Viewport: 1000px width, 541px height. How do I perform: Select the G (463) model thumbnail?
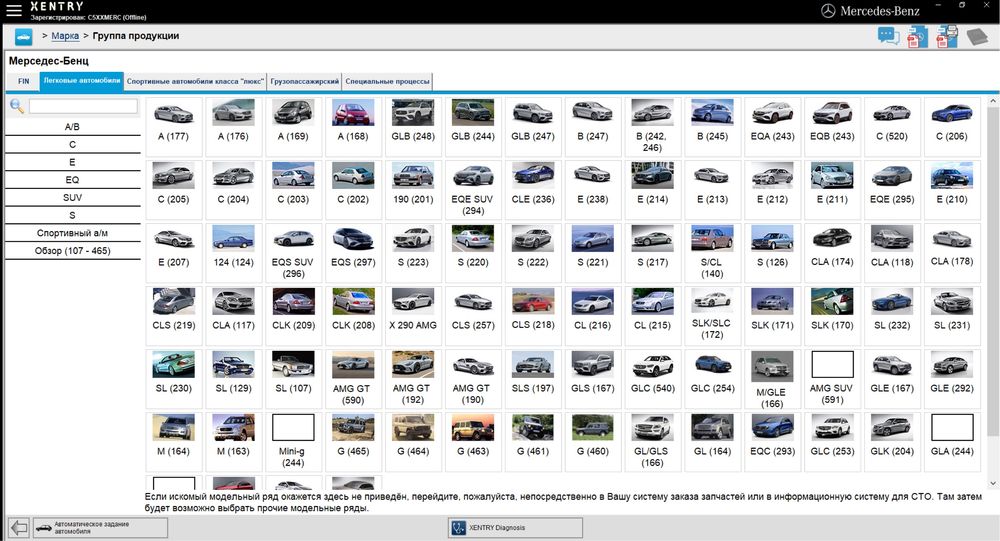click(x=473, y=441)
